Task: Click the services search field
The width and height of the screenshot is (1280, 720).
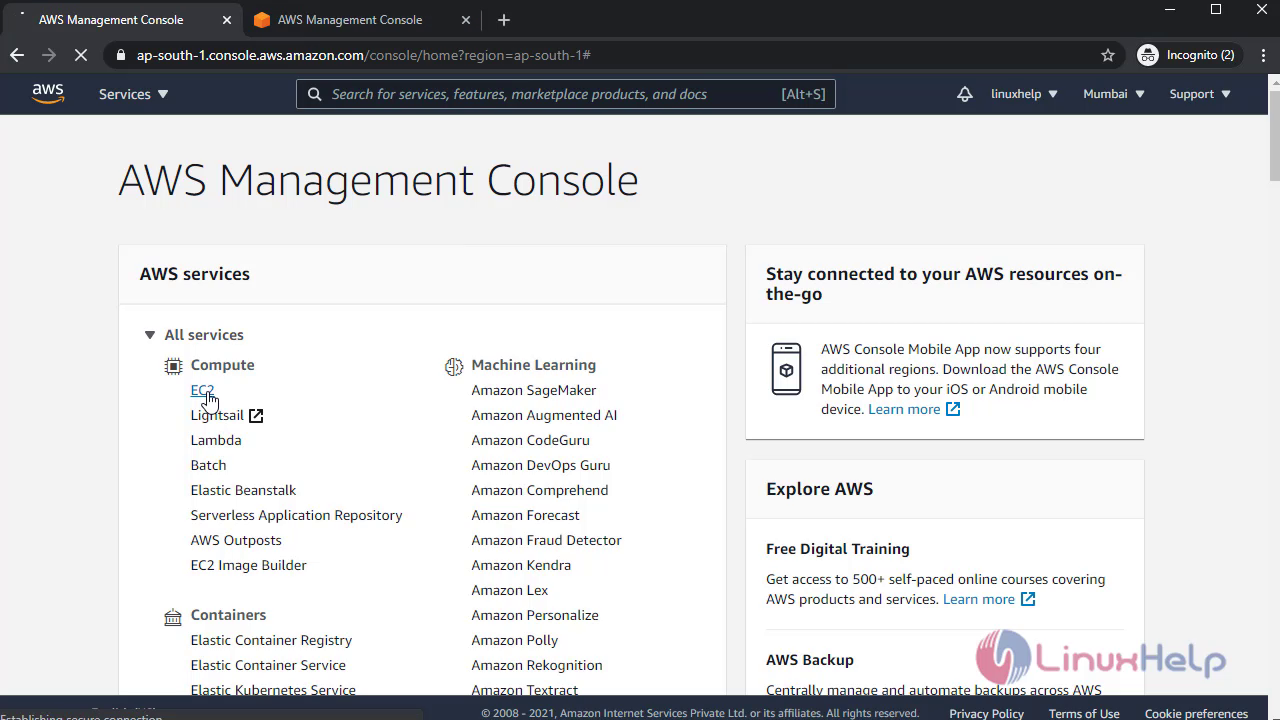Action: [x=566, y=94]
